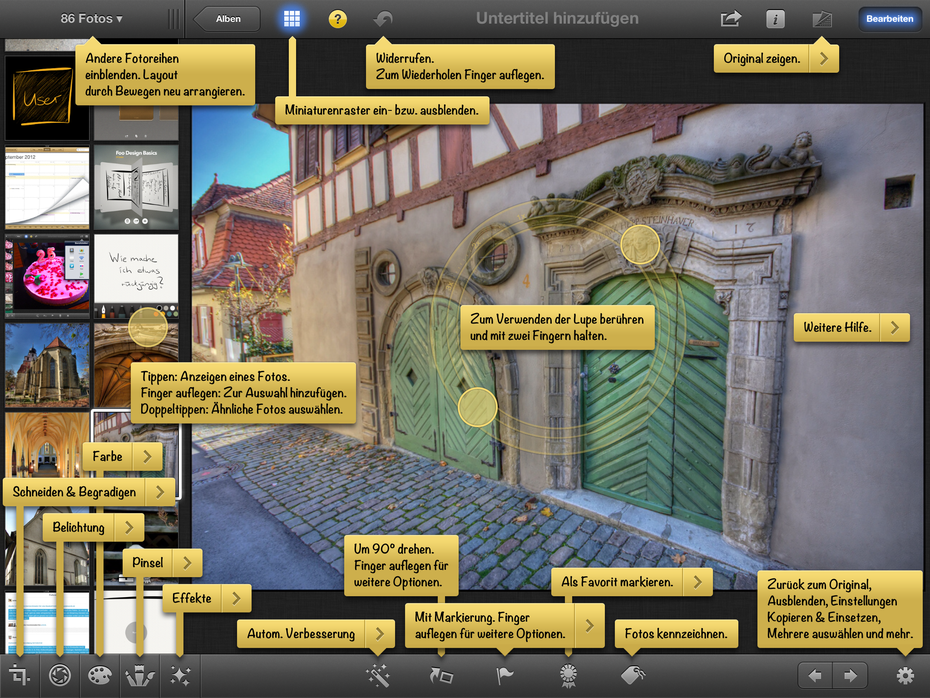Toggle the thumbnail grid button
Viewport: 930px width, 698px height.
tap(291, 19)
